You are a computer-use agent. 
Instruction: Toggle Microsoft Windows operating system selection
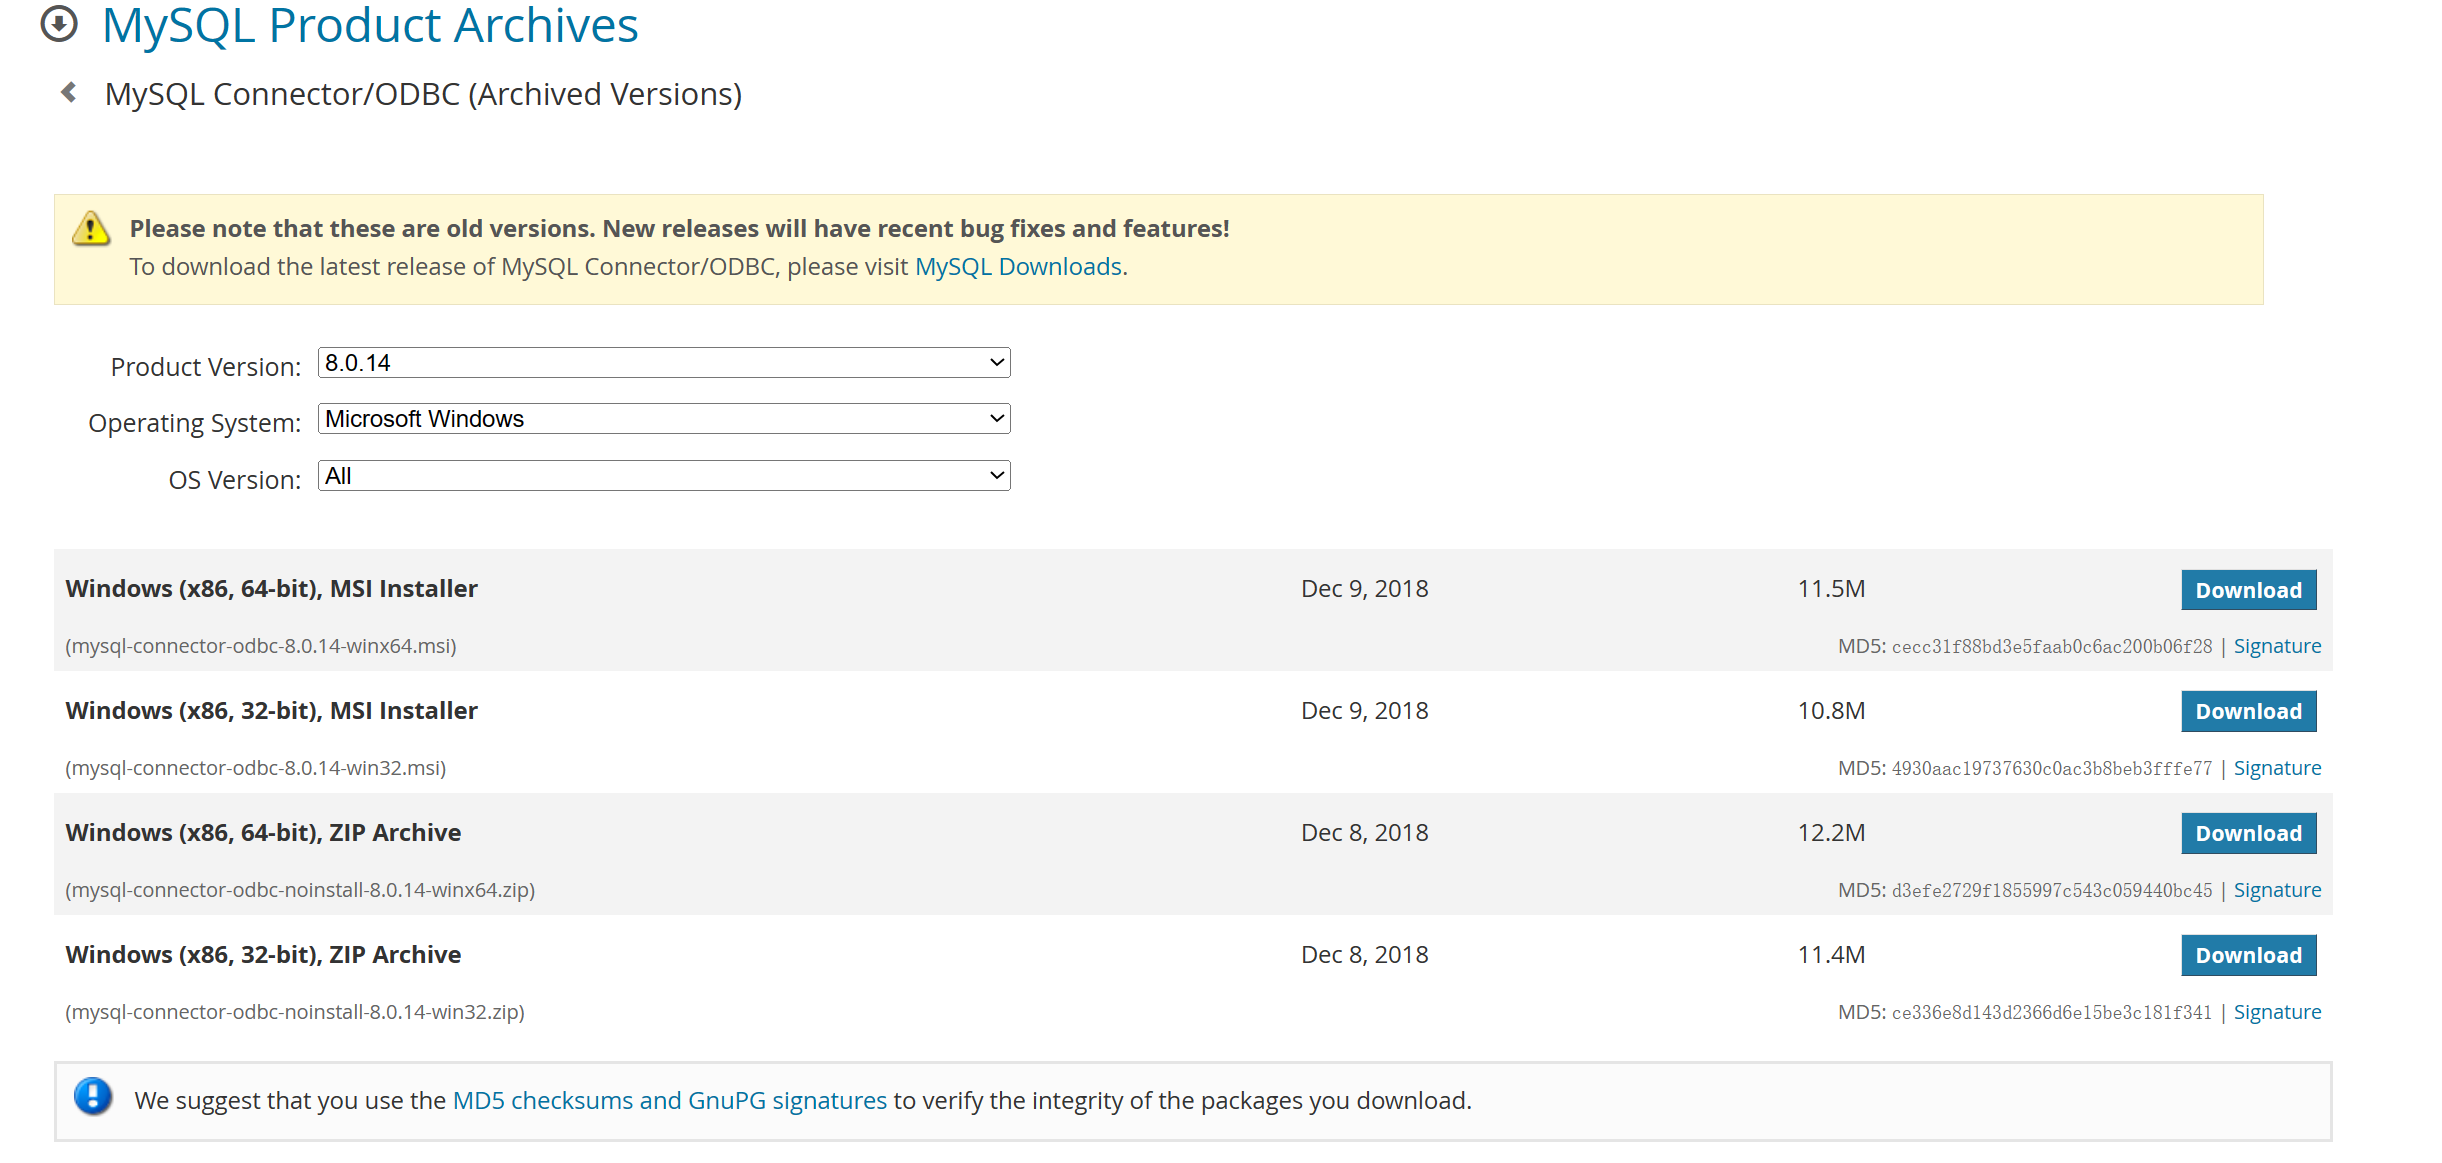(x=662, y=419)
